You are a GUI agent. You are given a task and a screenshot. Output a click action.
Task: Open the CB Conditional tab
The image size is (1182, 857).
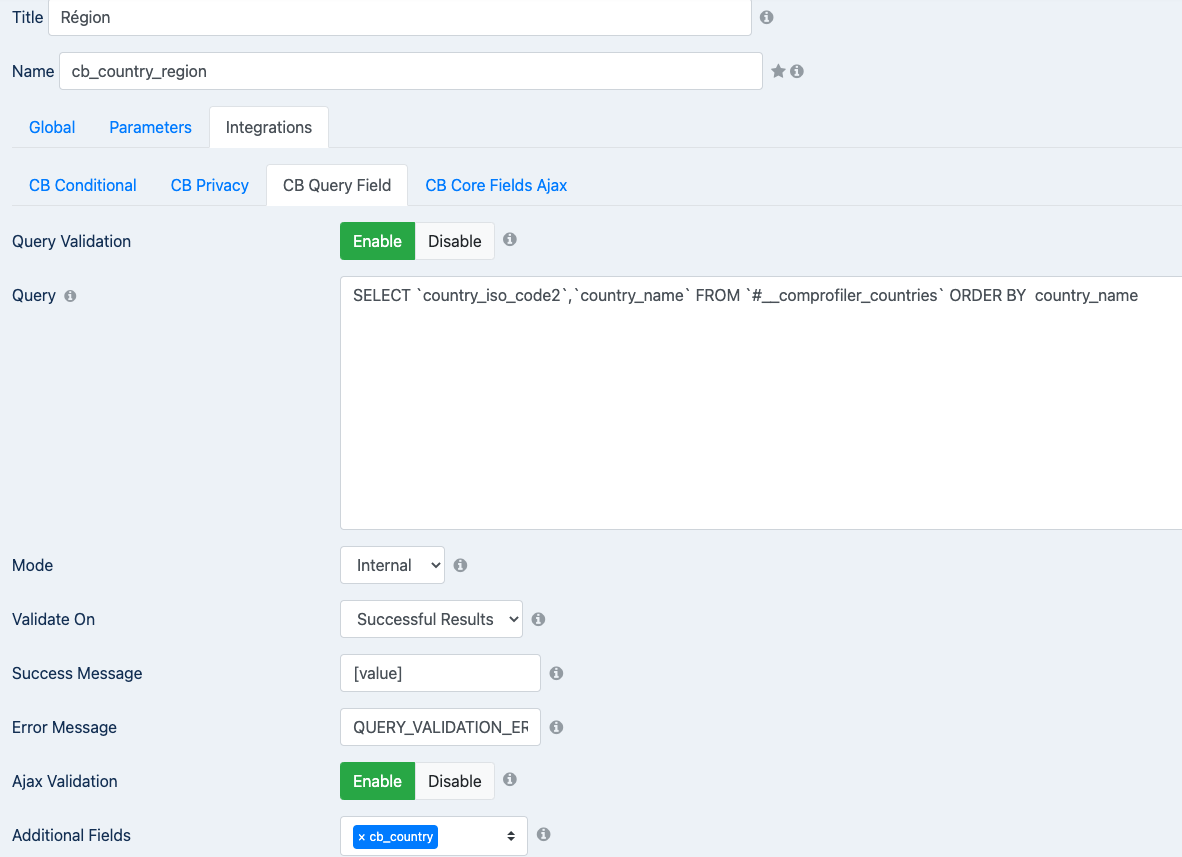click(x=83, y=185)
